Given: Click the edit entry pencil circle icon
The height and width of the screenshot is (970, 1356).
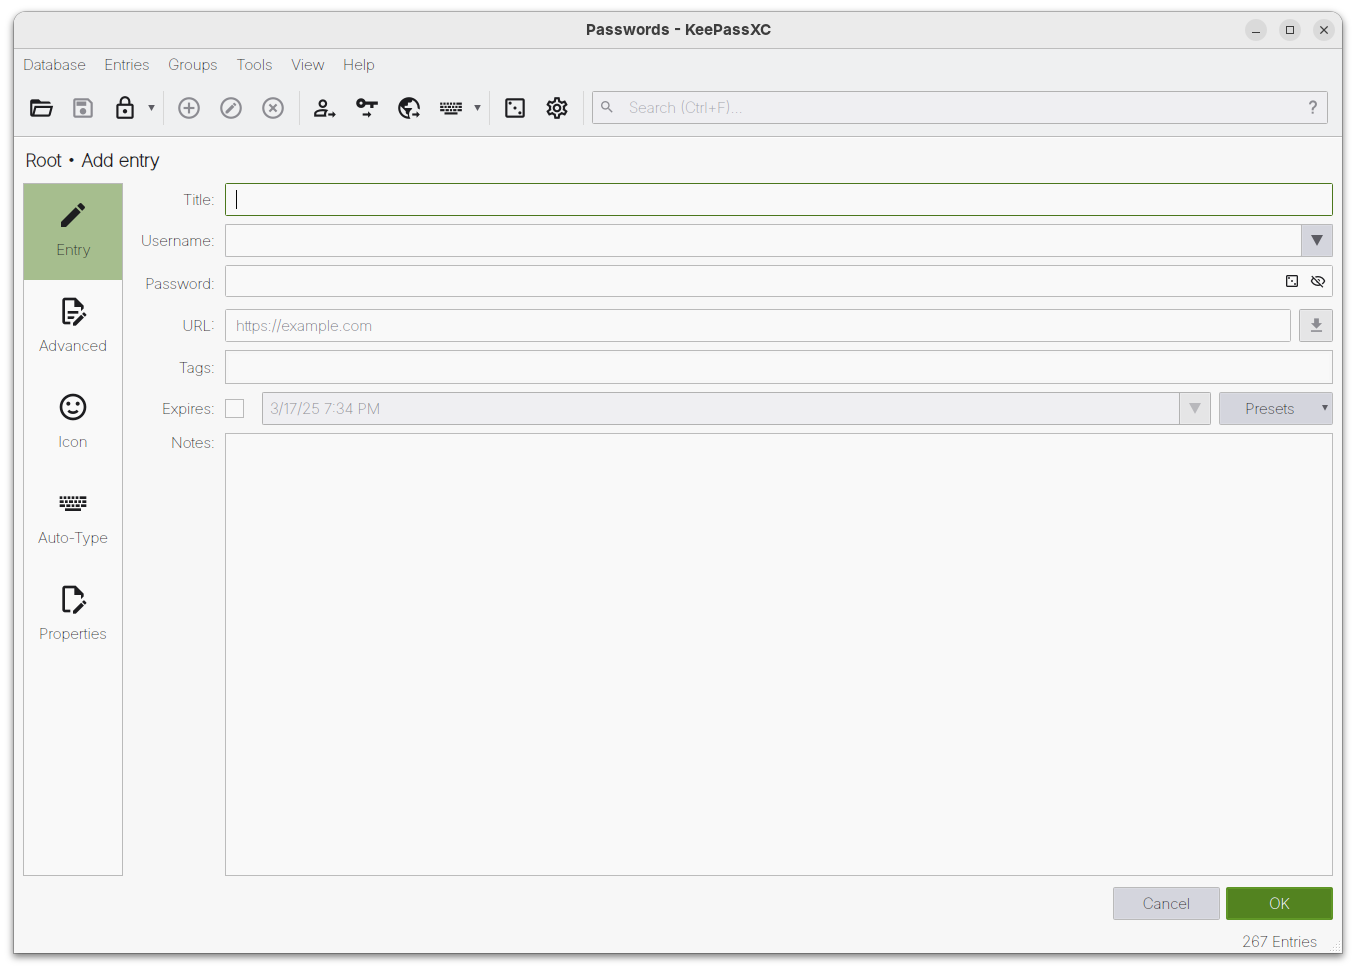Looking at the screenshot, I should pos(231,108).
